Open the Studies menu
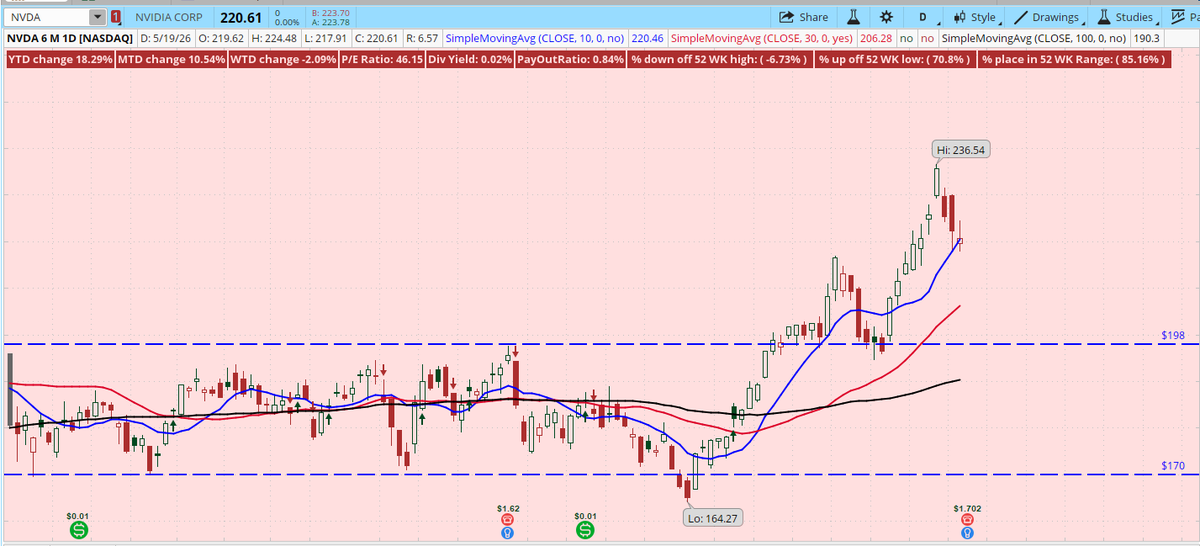Viewport: 1200px width, 546px height. point(1127,17)
